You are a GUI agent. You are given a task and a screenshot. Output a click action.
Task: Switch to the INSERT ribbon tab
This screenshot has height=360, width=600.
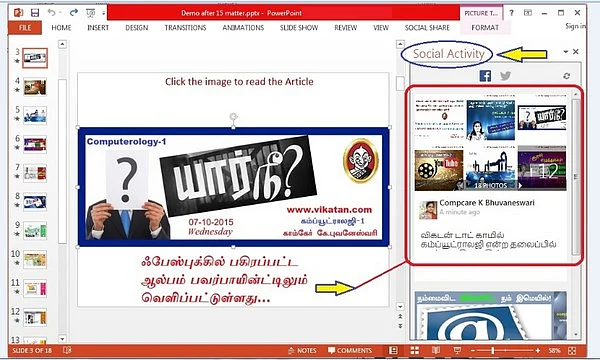98,28
